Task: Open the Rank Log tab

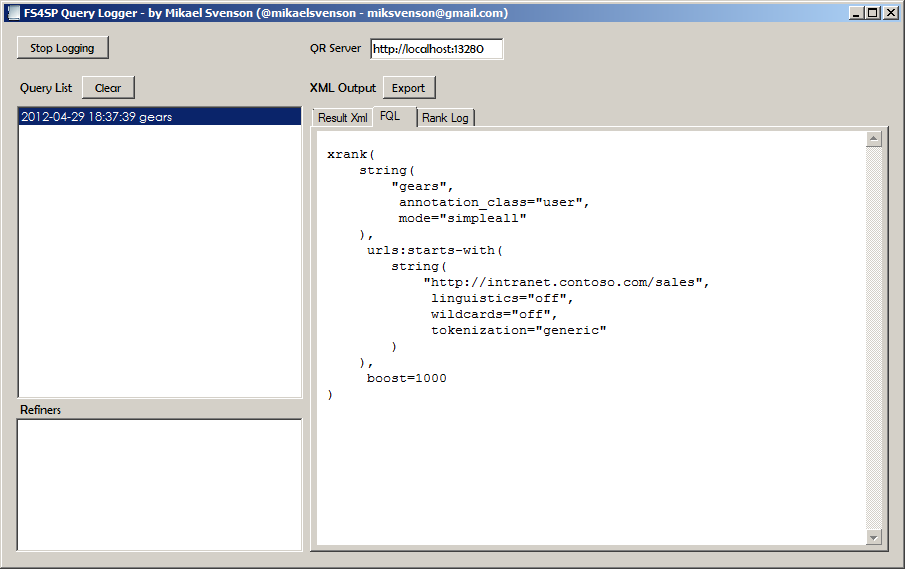Action: [445, 118]
